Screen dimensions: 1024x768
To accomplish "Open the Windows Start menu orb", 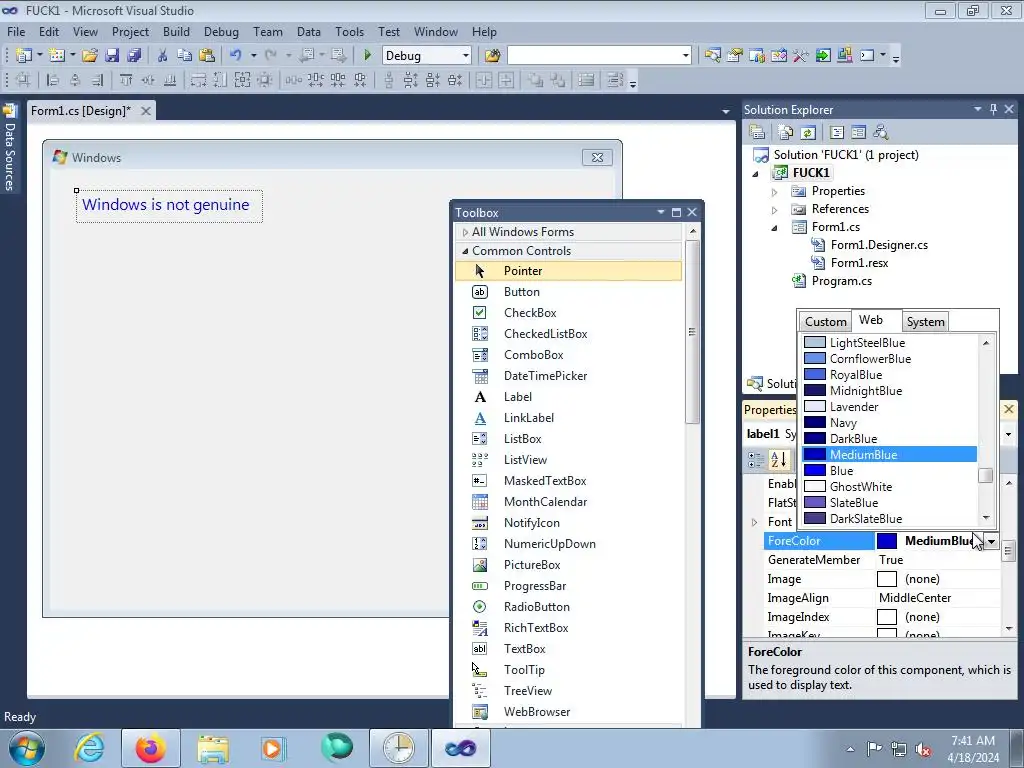I will pyautogui.click(x=27, y=748).
